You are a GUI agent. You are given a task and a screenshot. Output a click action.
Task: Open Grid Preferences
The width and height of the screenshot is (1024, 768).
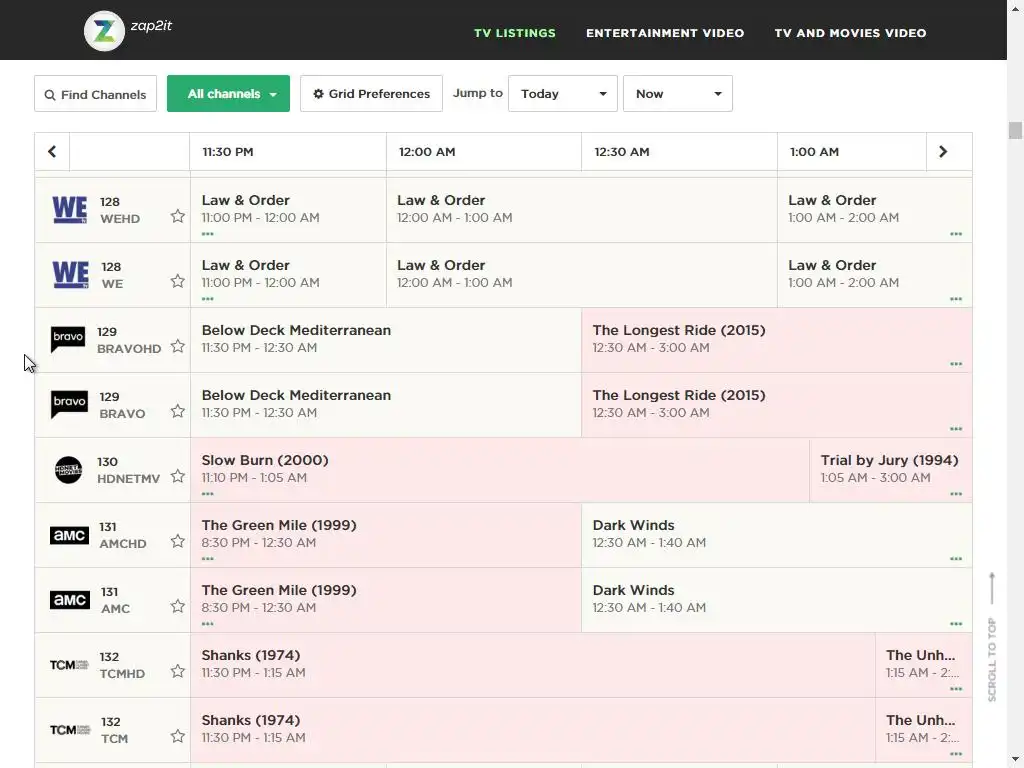[x=371, y=93]
